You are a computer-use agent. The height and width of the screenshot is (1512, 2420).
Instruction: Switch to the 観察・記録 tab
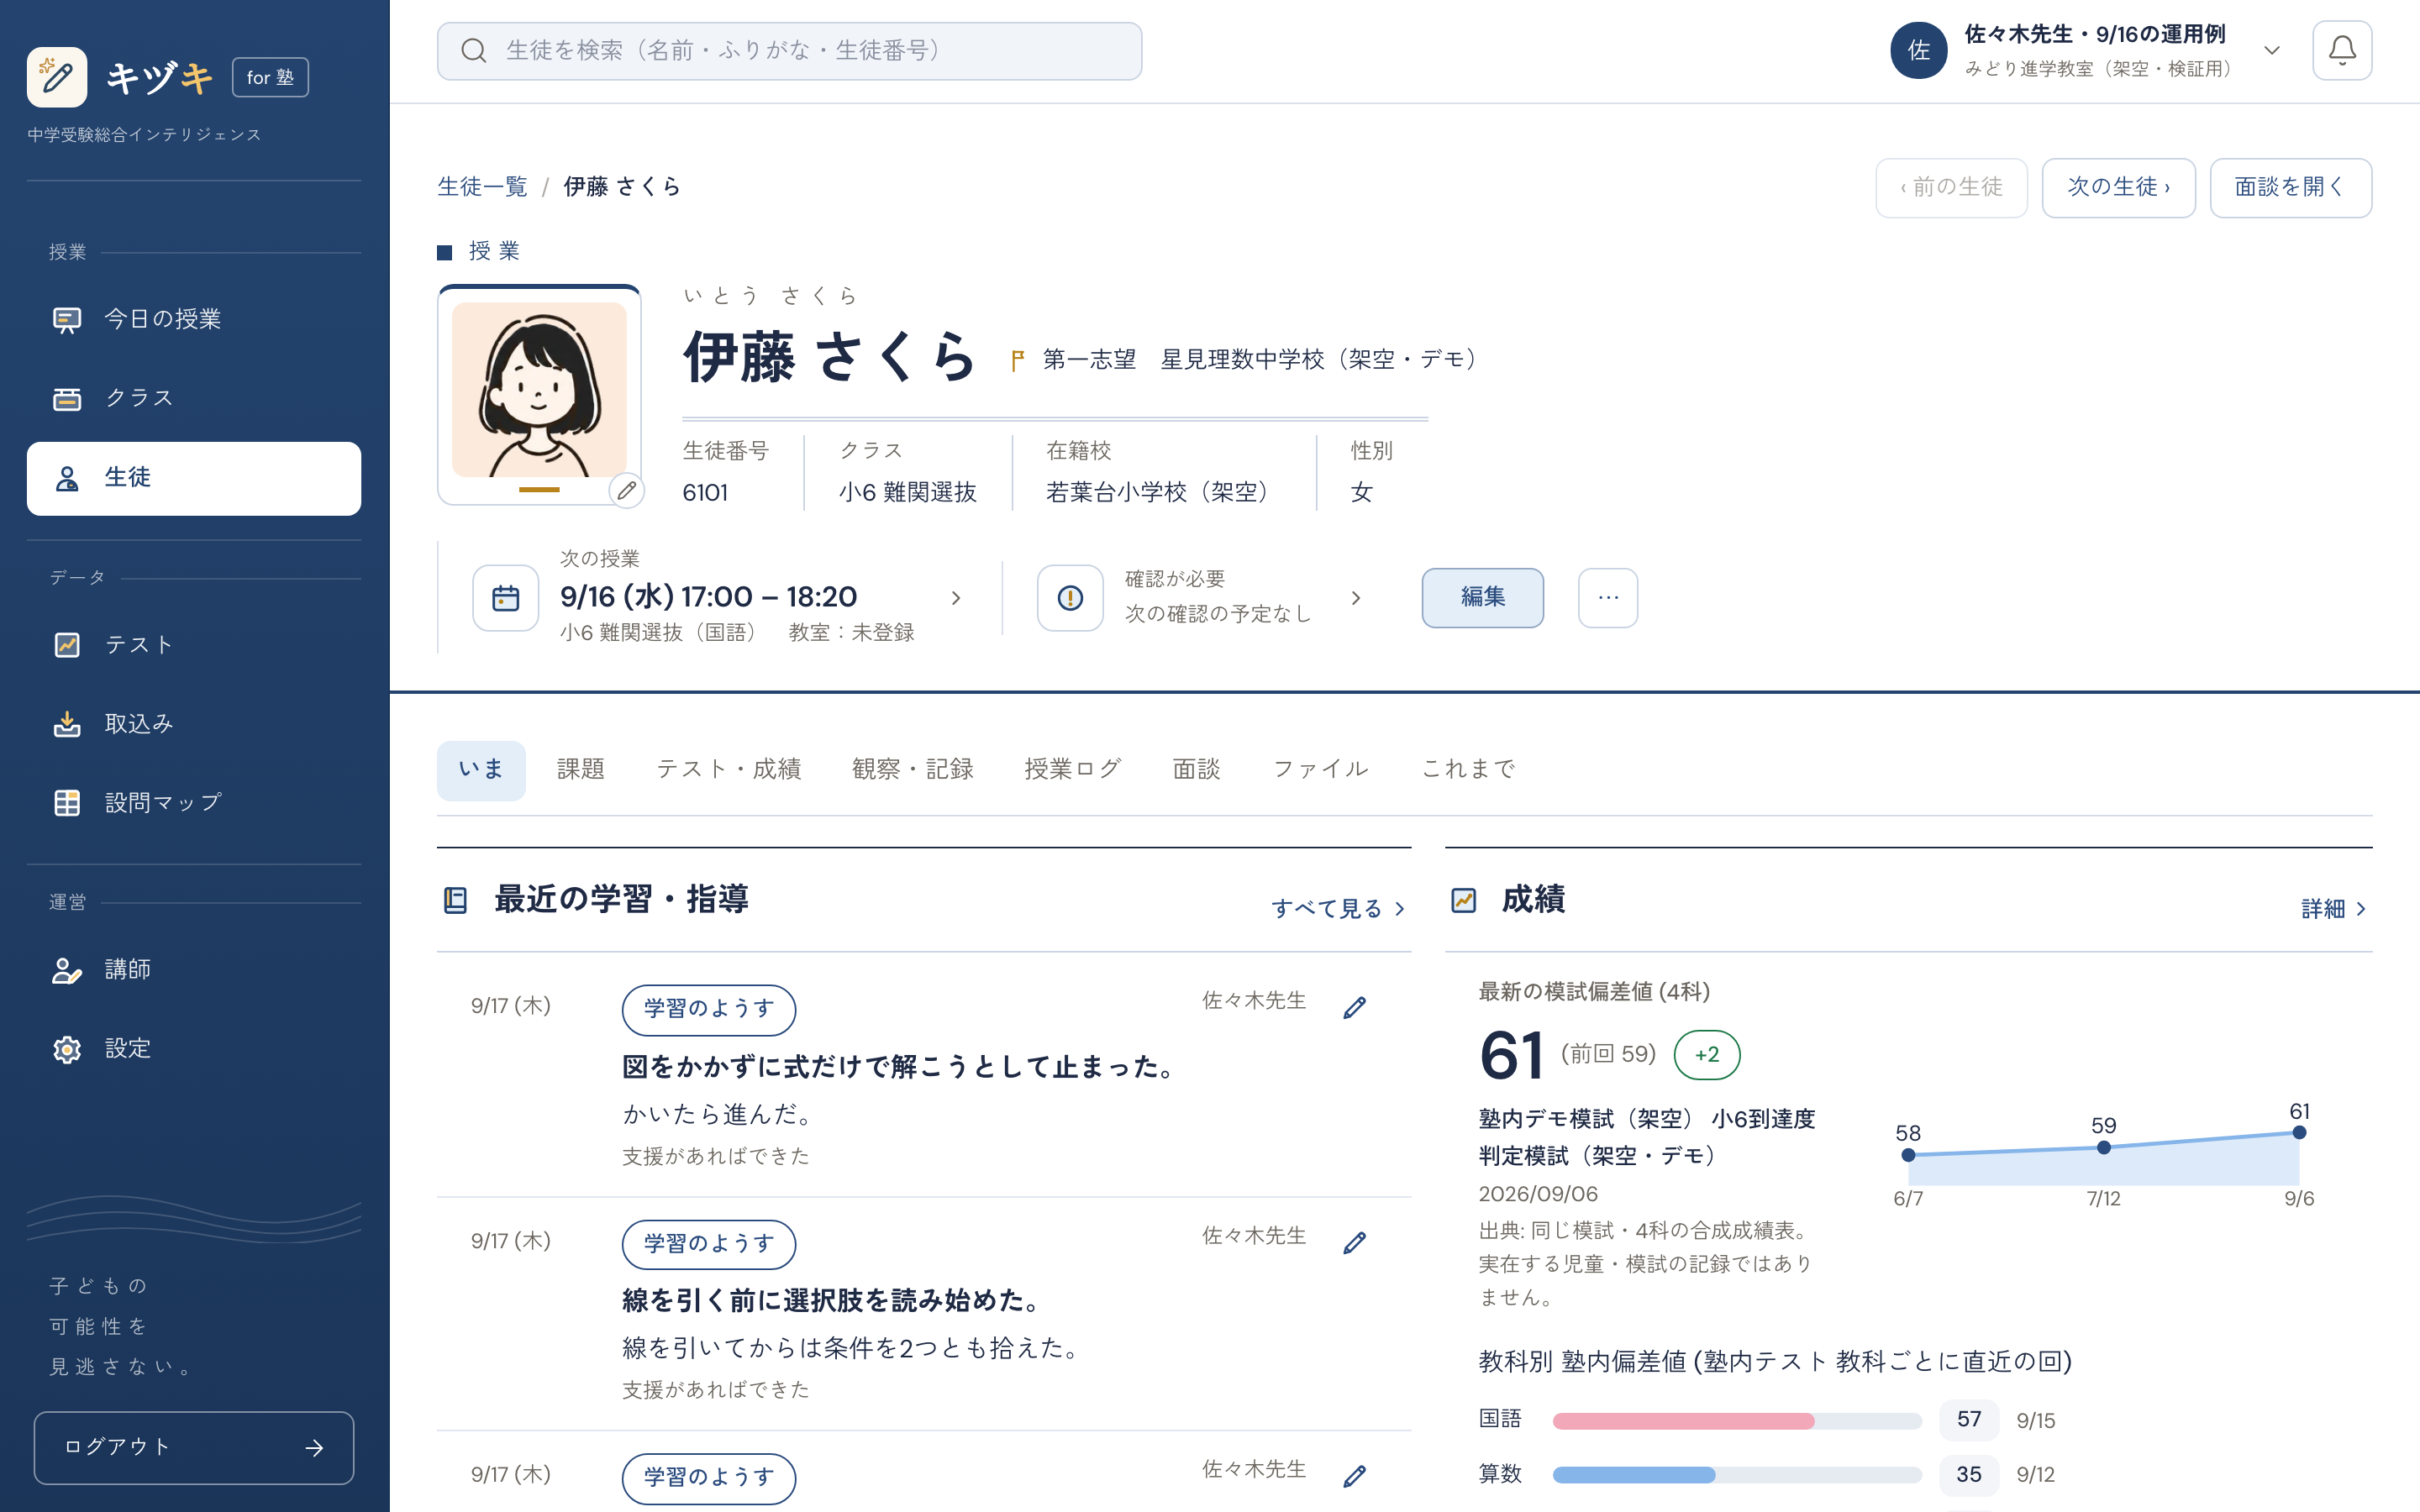point(912,769)
